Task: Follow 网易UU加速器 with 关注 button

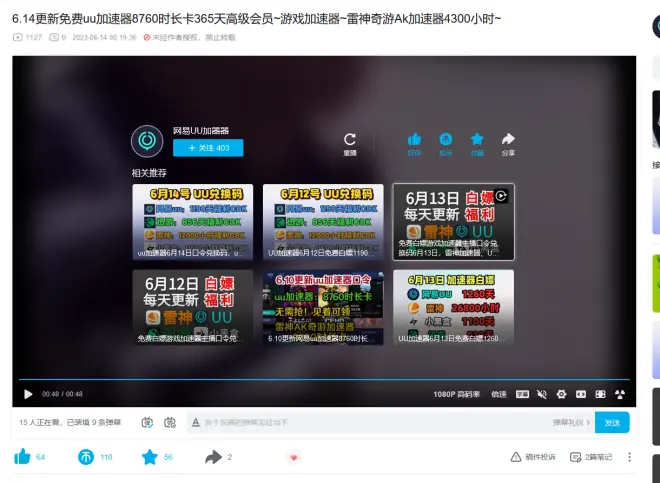Action: [208, 148]
